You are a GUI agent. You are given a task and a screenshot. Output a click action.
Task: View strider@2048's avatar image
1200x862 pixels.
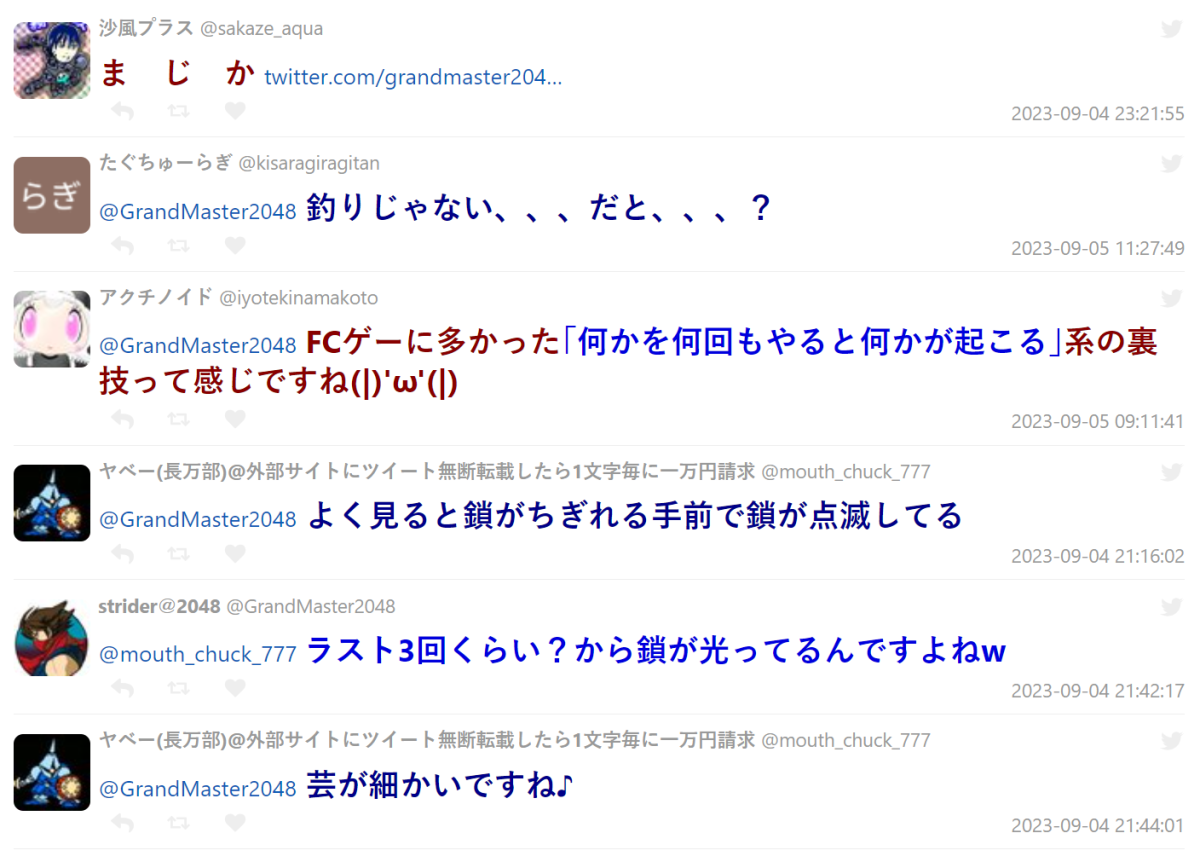click(52, 638)
